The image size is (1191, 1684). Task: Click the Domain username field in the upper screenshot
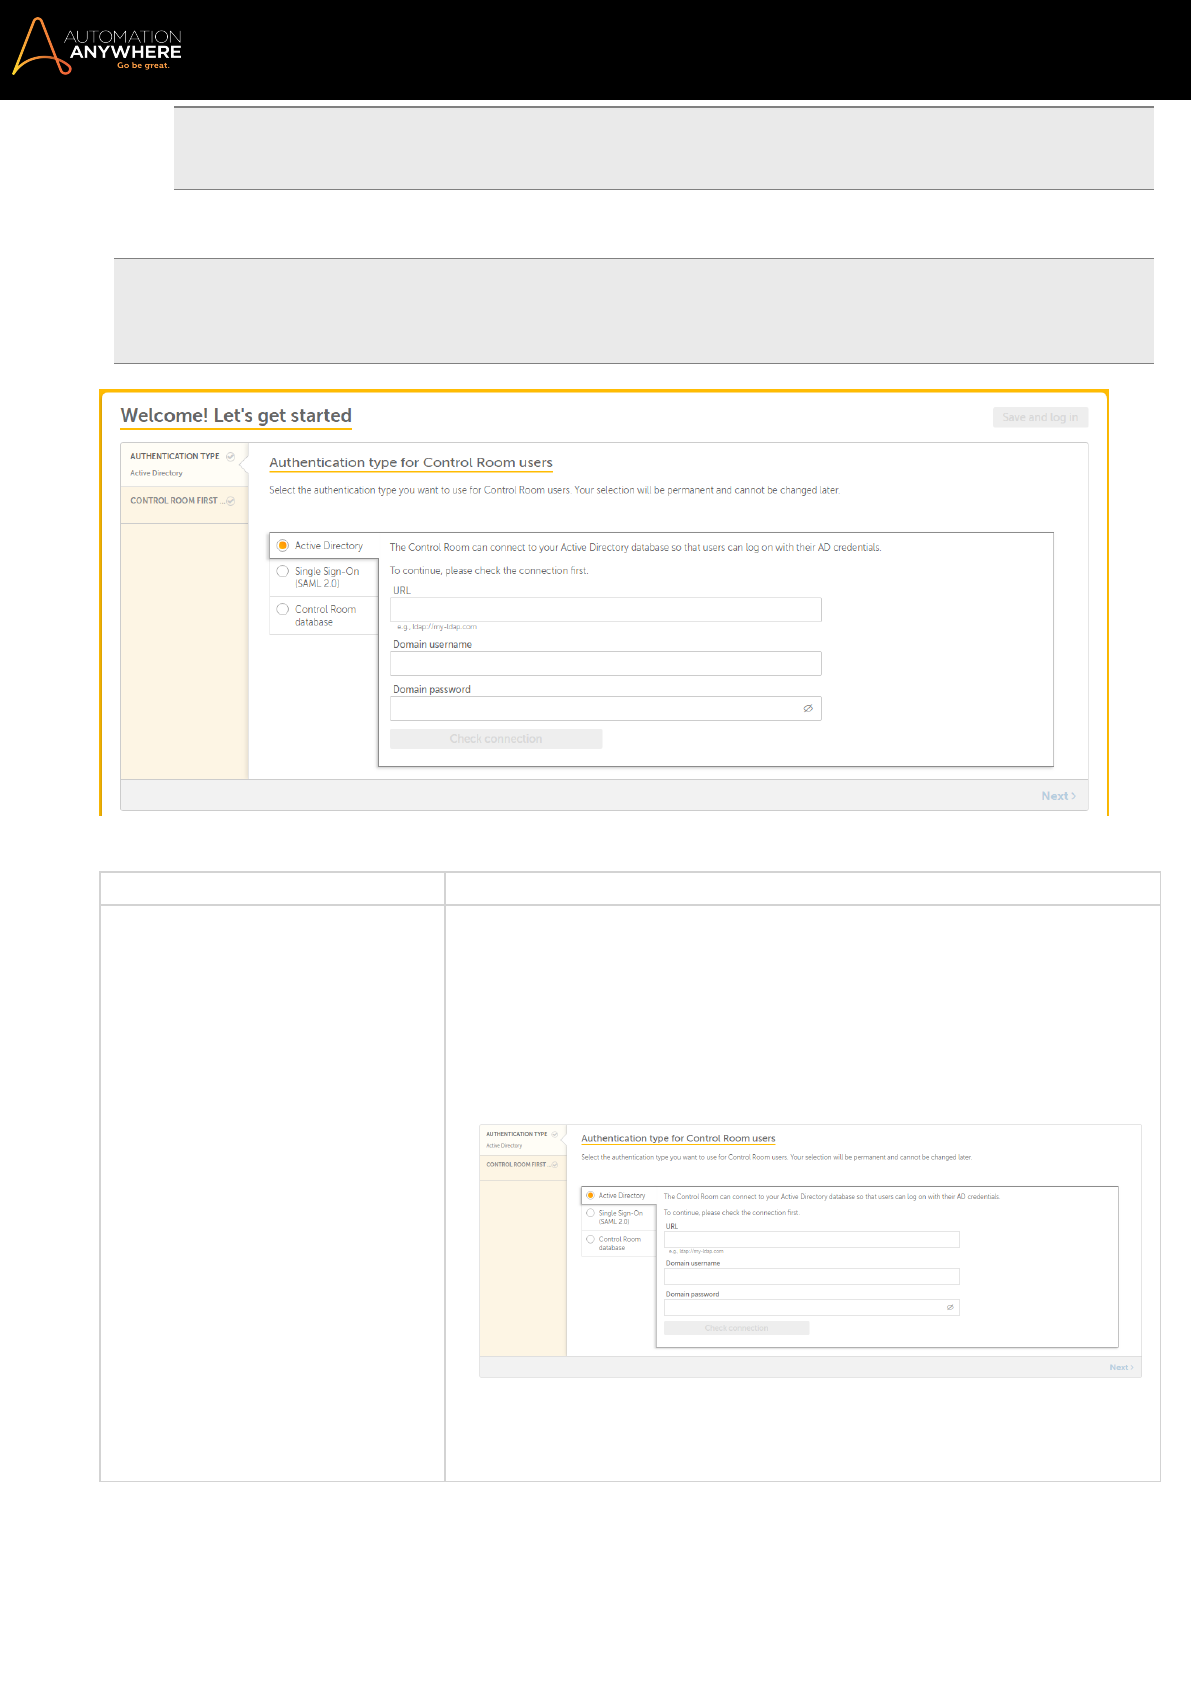(x=606, y=664)
